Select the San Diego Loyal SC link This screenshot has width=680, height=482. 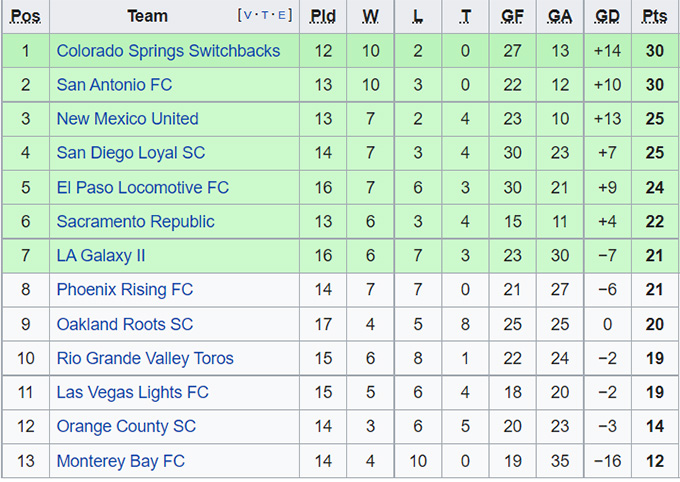click(x=129, y=153)
